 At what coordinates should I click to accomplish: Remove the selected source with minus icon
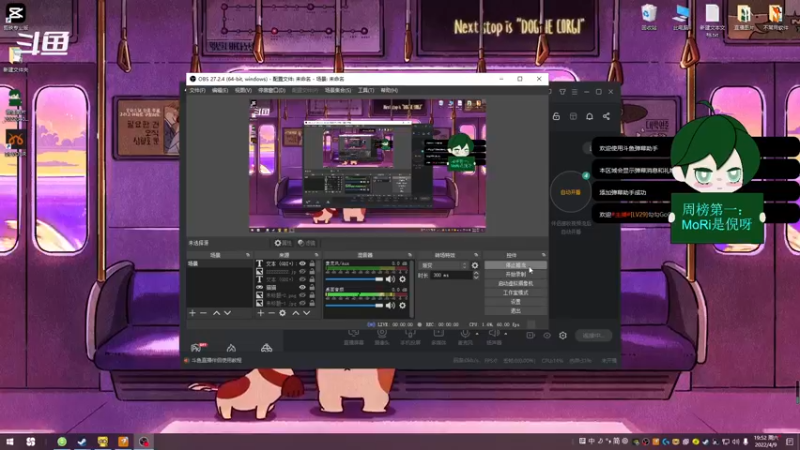click(271, 313)
